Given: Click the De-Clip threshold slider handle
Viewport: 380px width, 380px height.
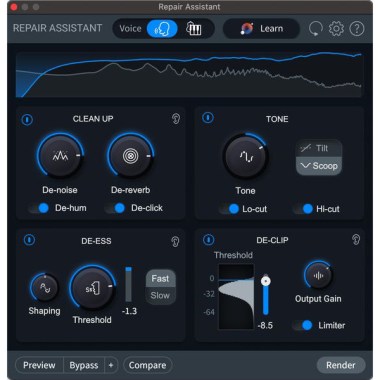Looking at the screenshot, I should [266, 281].
